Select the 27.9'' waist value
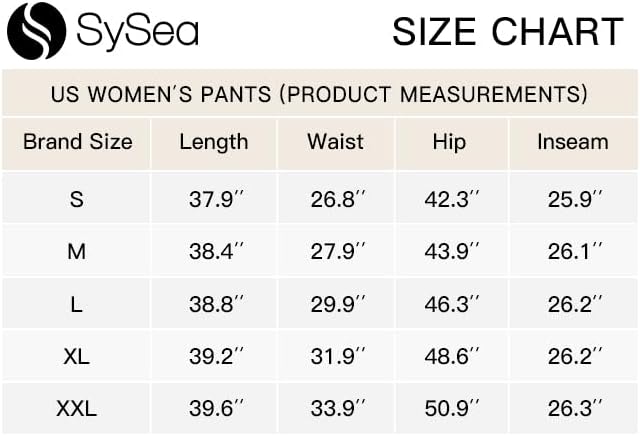This screenshot has width=640, height=436. click(x=338, y=252)
